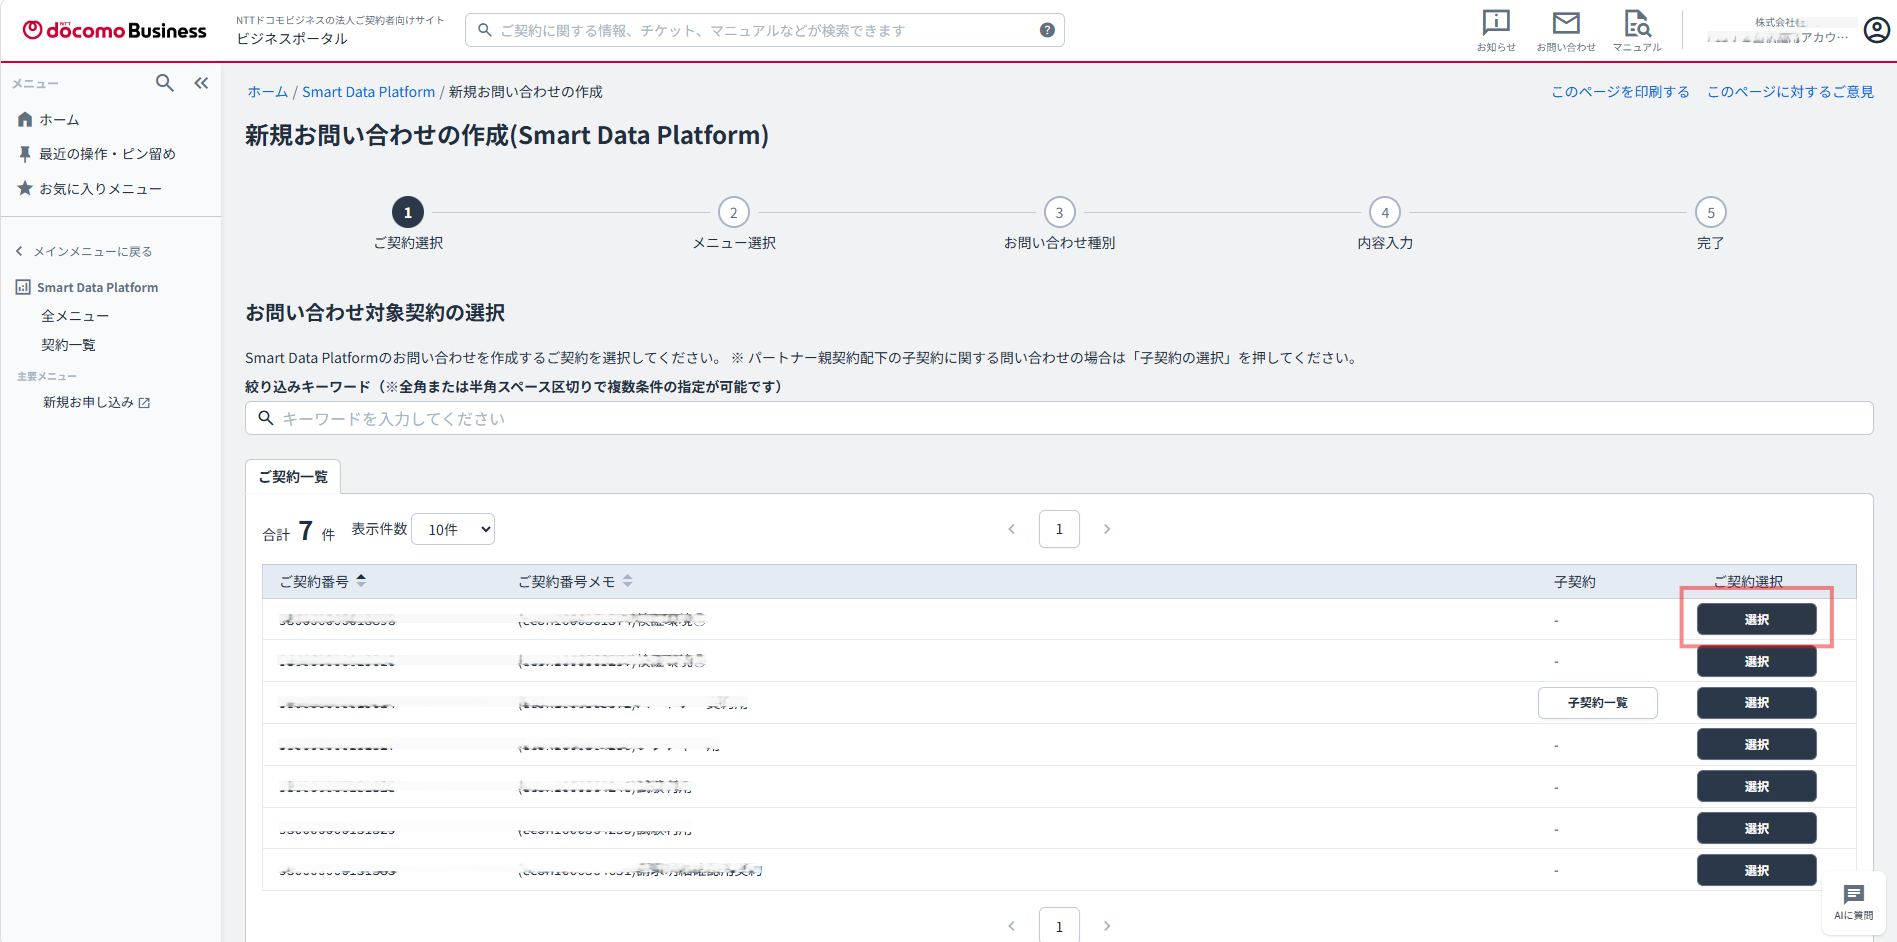Sort by ご契約番号メモ column arrows

627,581
